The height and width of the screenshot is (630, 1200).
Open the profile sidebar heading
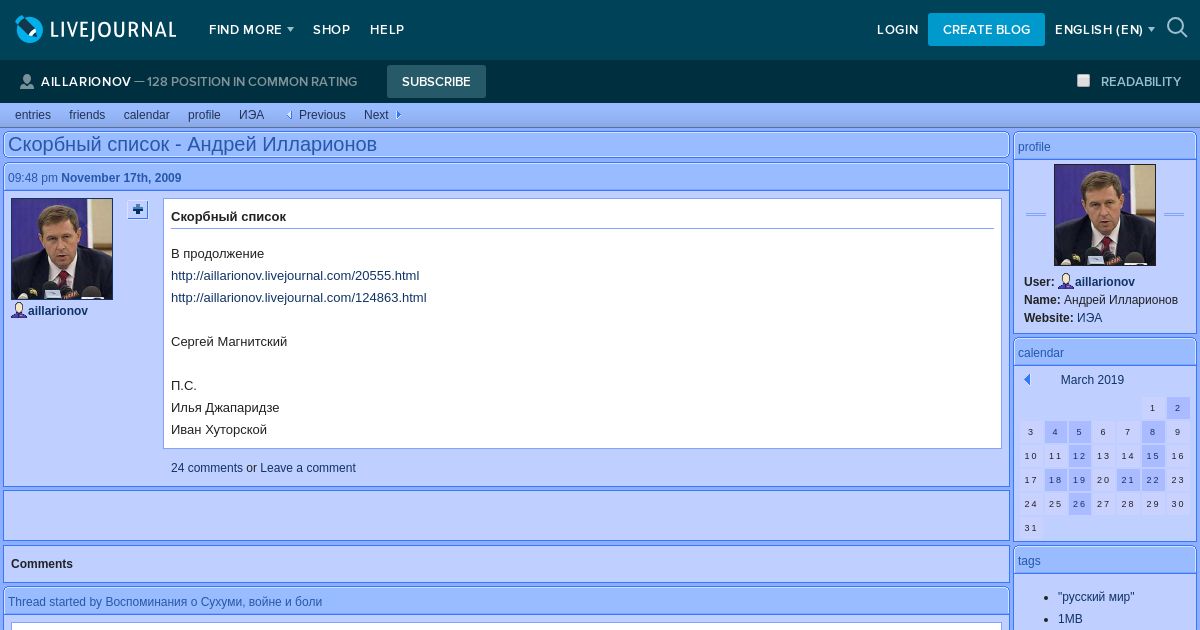(1034, 147)
